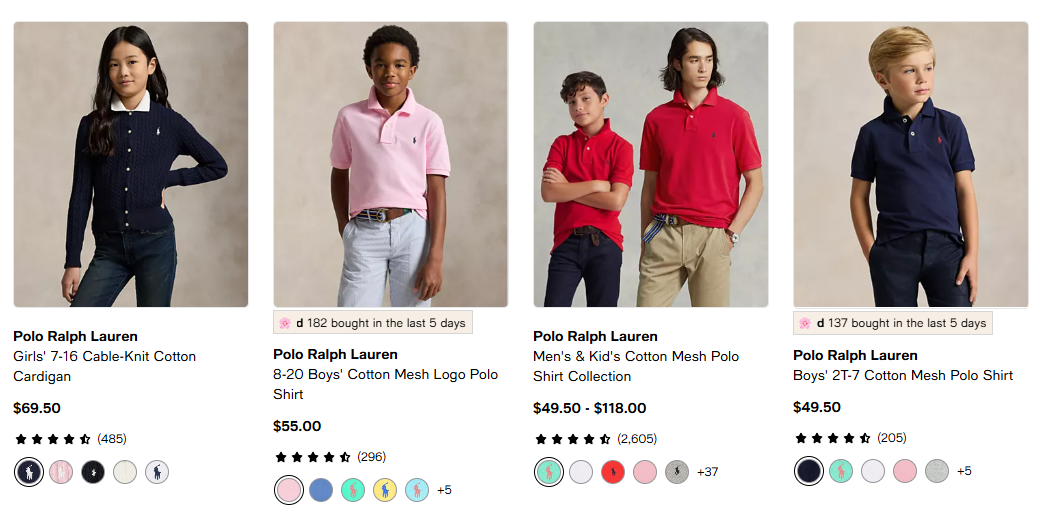Expand +5 more colors for 8-20 Boys' polo
The image size is (1046, 516).
(444, 490)
